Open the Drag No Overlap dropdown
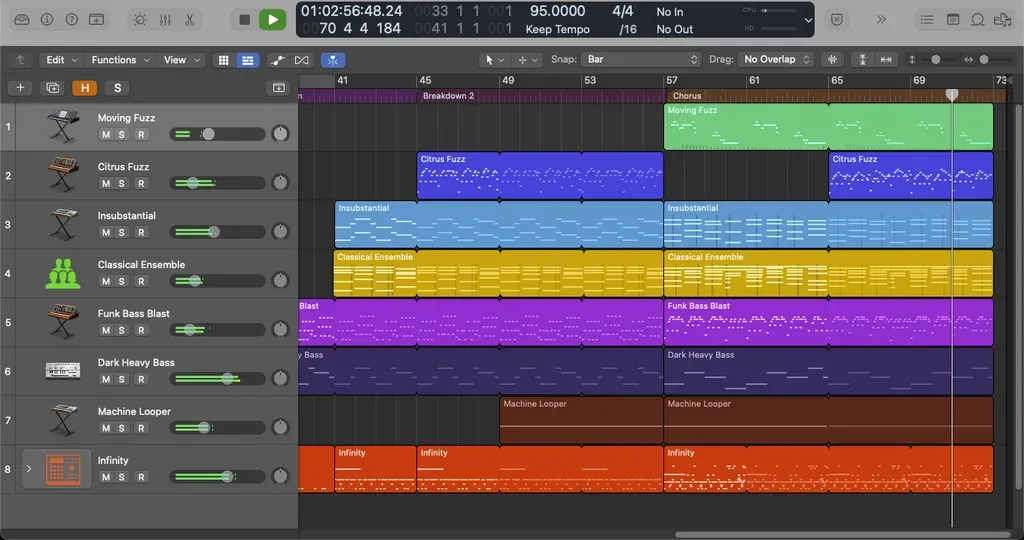This screenshot has height=540, width=1024. pyautogui.click(x=775, y=59)
